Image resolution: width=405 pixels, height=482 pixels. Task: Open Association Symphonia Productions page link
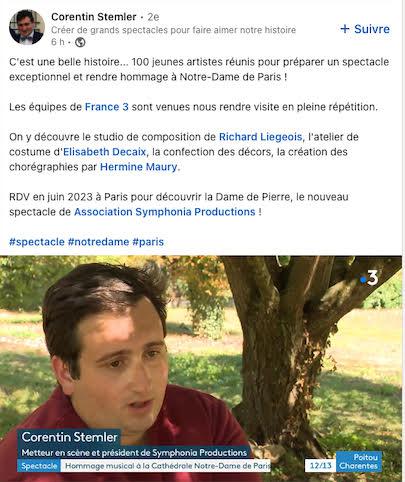[x=165, y=212]
